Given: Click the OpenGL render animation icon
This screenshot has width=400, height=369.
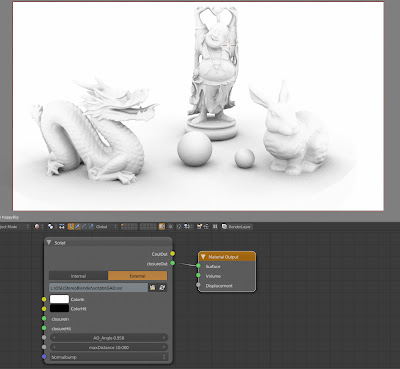Looking at the screenshot, I should point(206,226).
